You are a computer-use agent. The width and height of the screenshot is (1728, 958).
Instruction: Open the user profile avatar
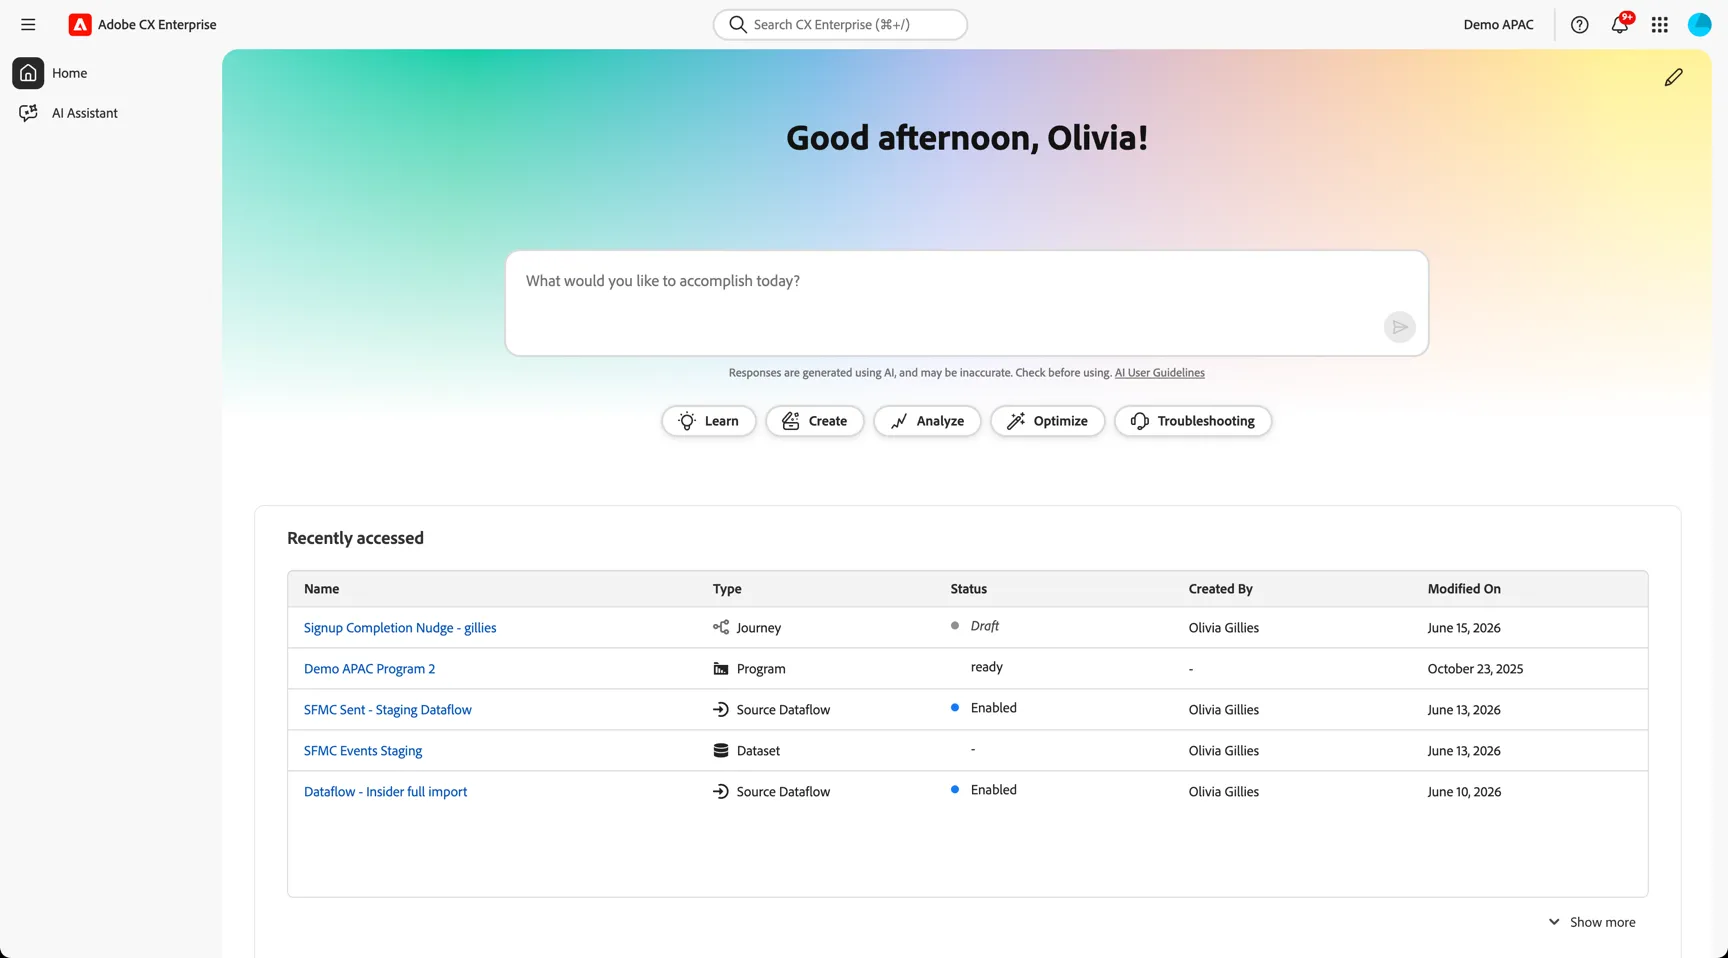(1699, 24)
